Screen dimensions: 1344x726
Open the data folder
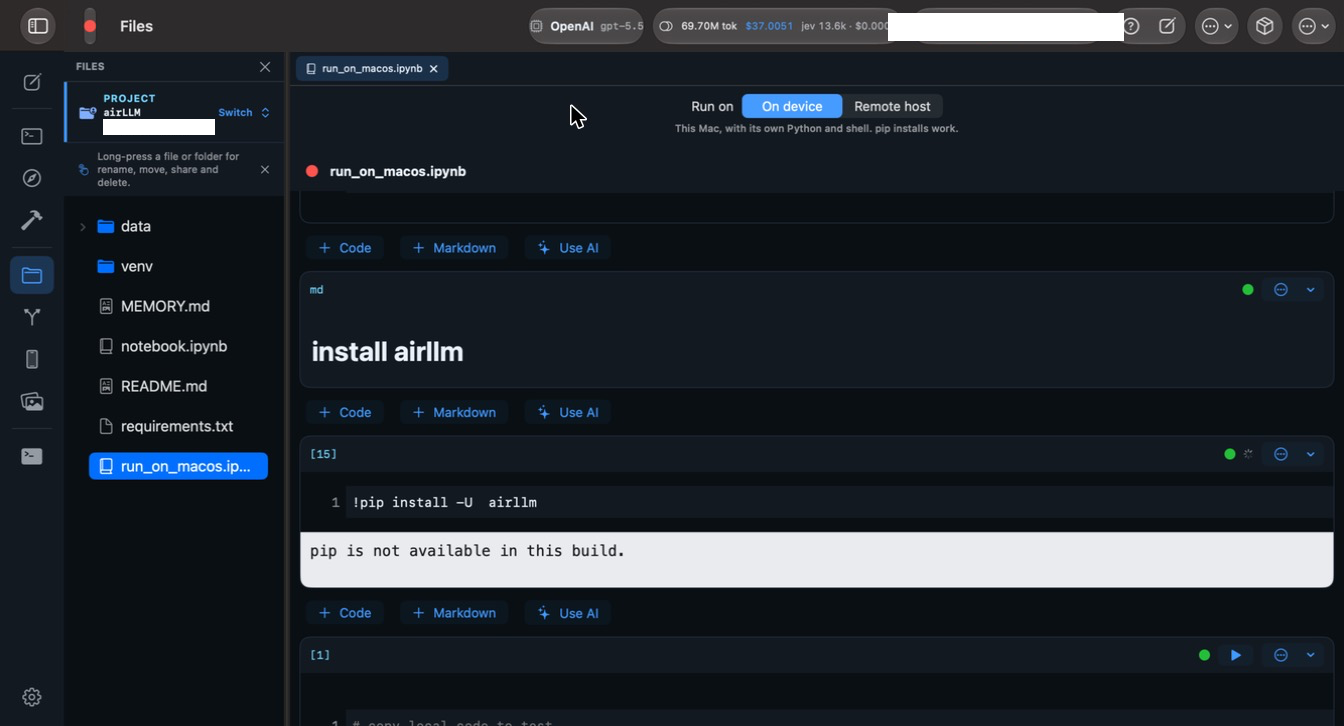[135, 227]
